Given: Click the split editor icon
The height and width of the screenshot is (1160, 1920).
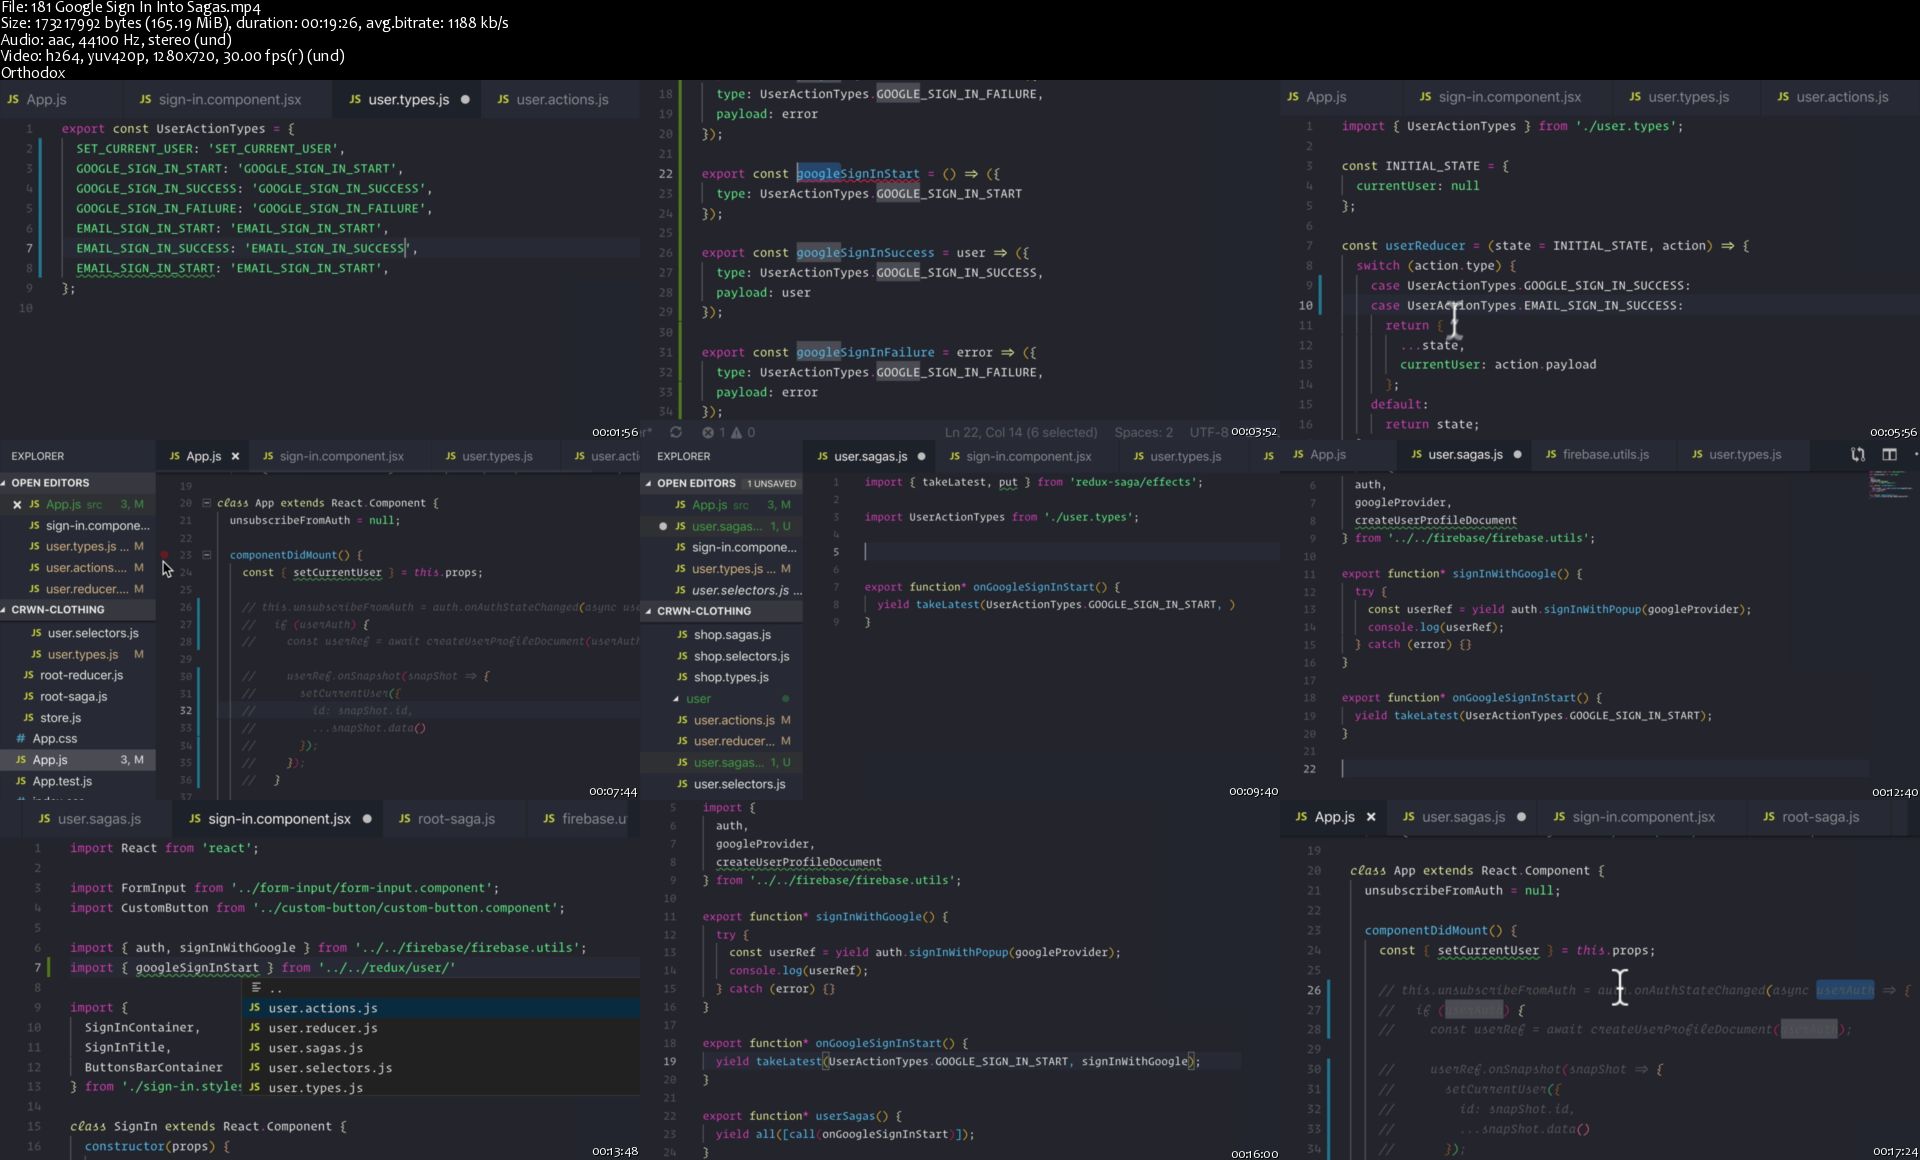Looking at the screenshot, I should pos(1889,454).
